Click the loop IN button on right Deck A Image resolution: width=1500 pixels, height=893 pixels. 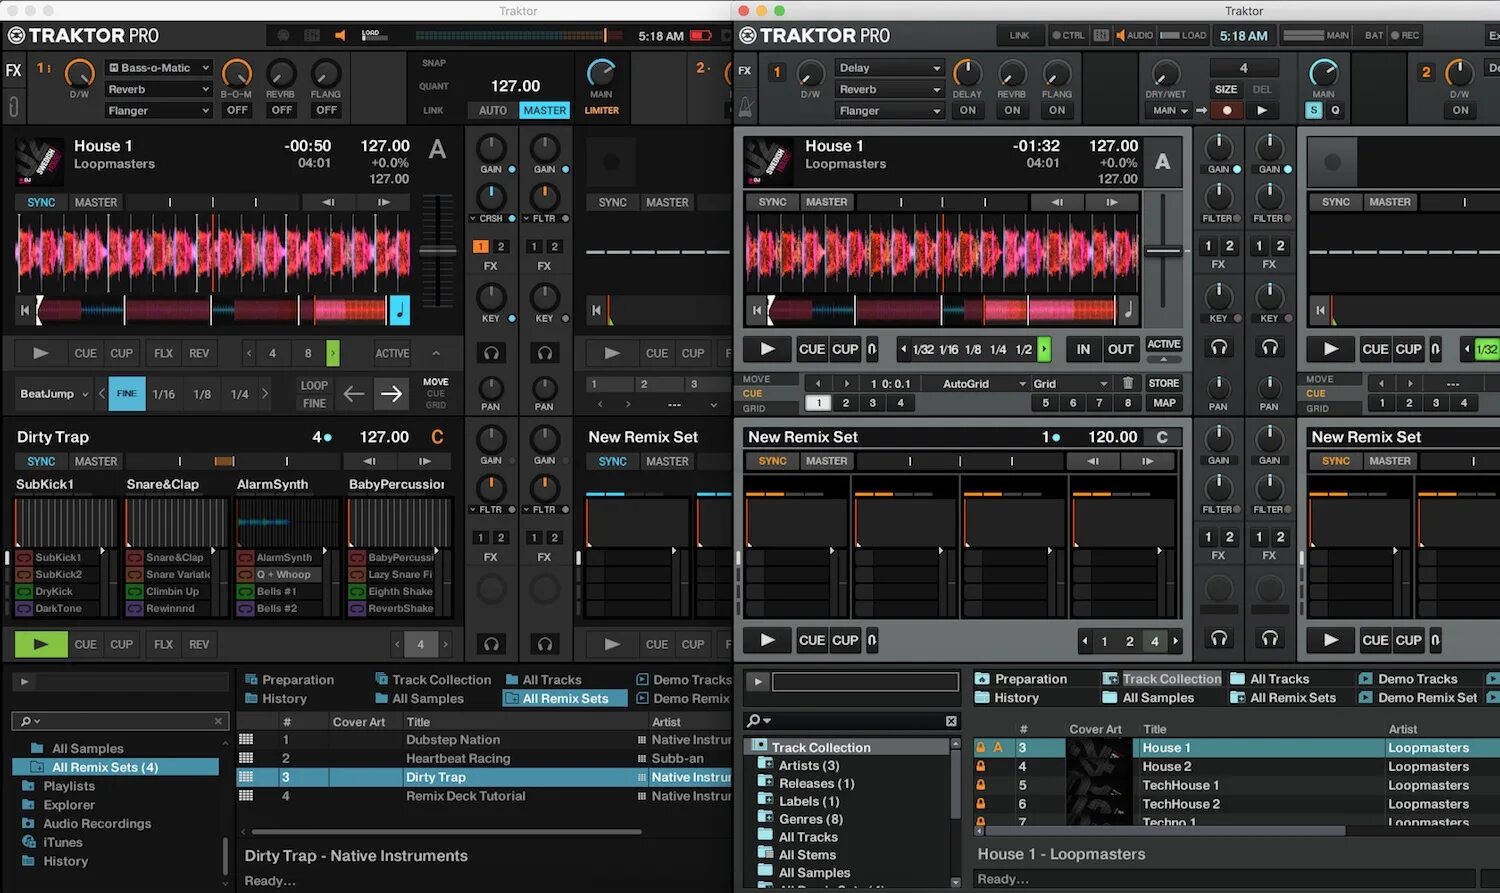coord(1083,349)
